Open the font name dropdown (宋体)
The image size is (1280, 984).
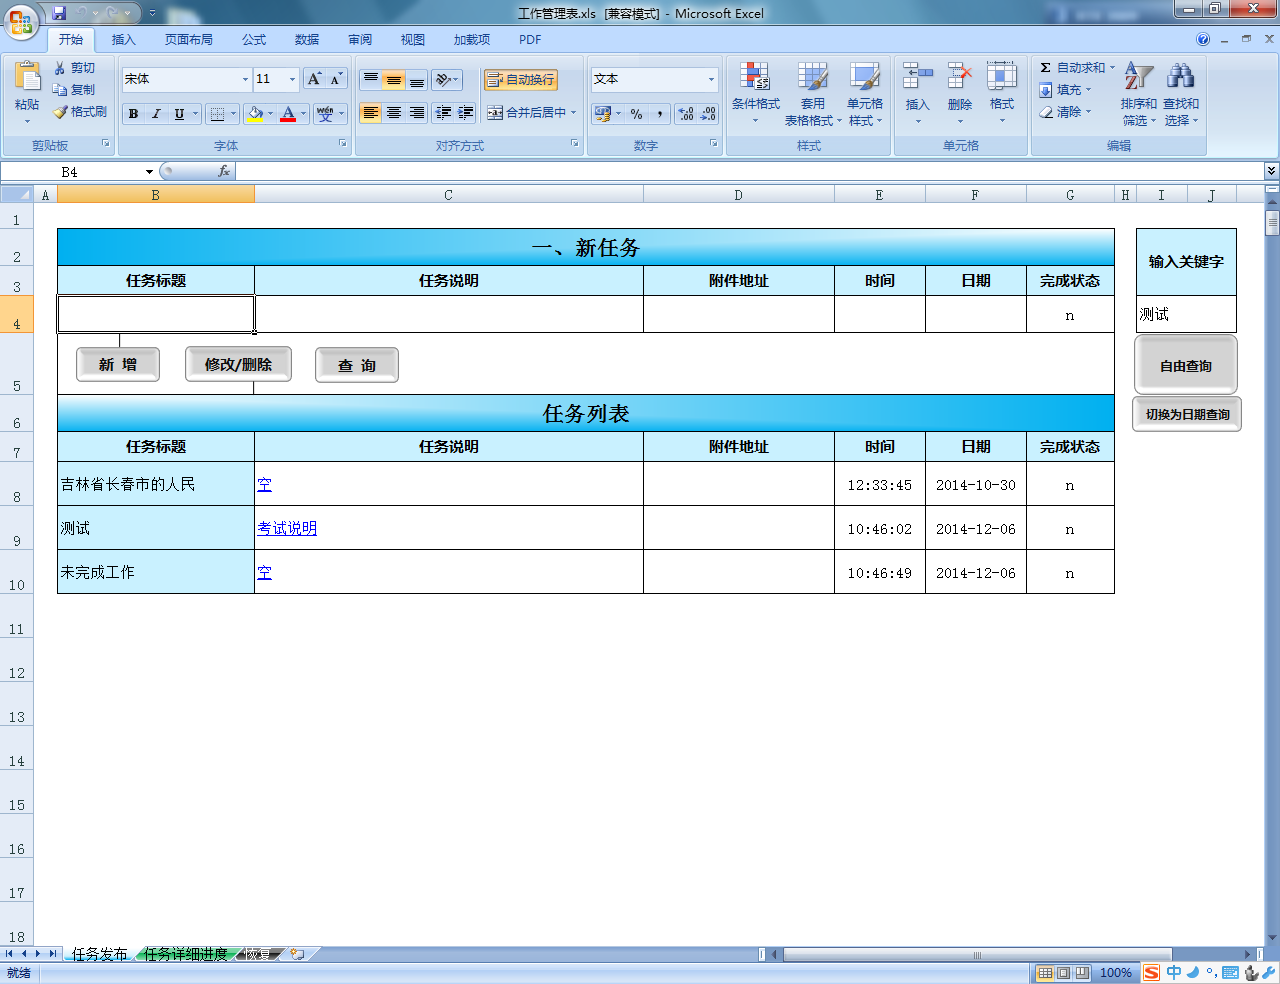point(245,79)
